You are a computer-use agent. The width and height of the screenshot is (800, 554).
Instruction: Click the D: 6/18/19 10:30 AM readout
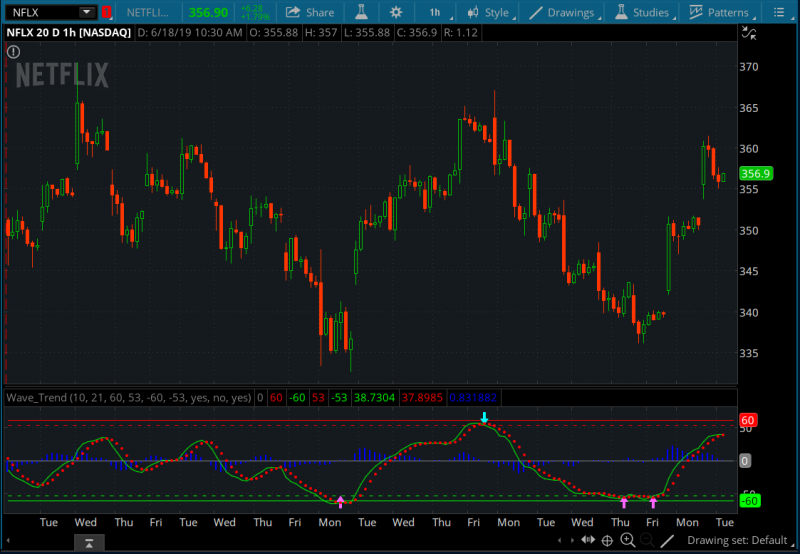pos(190,33)
